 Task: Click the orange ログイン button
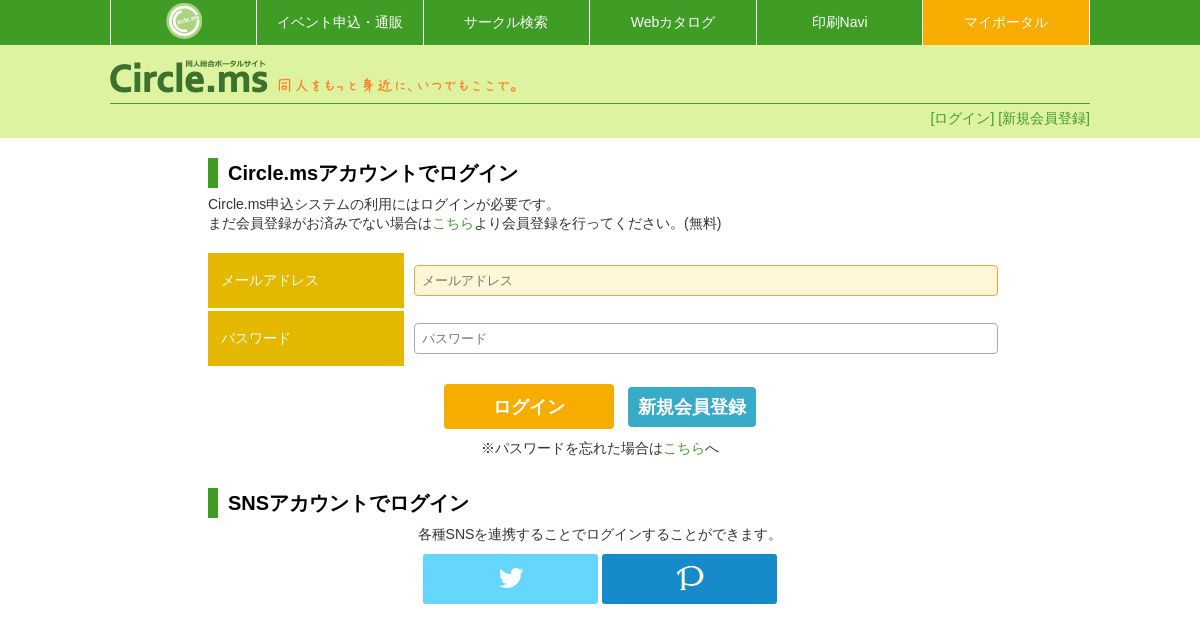click(529, 407)
